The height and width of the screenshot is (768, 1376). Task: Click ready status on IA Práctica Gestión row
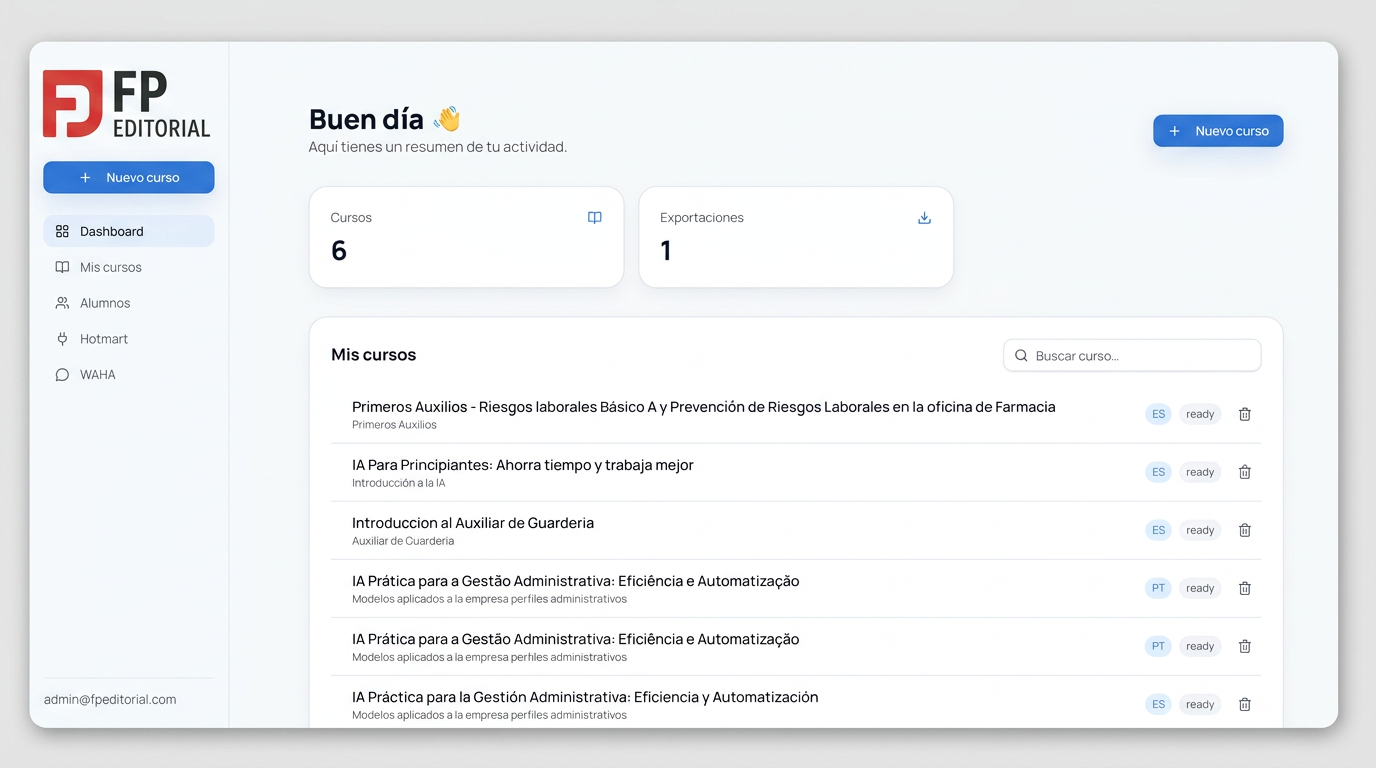point(1200,704)
